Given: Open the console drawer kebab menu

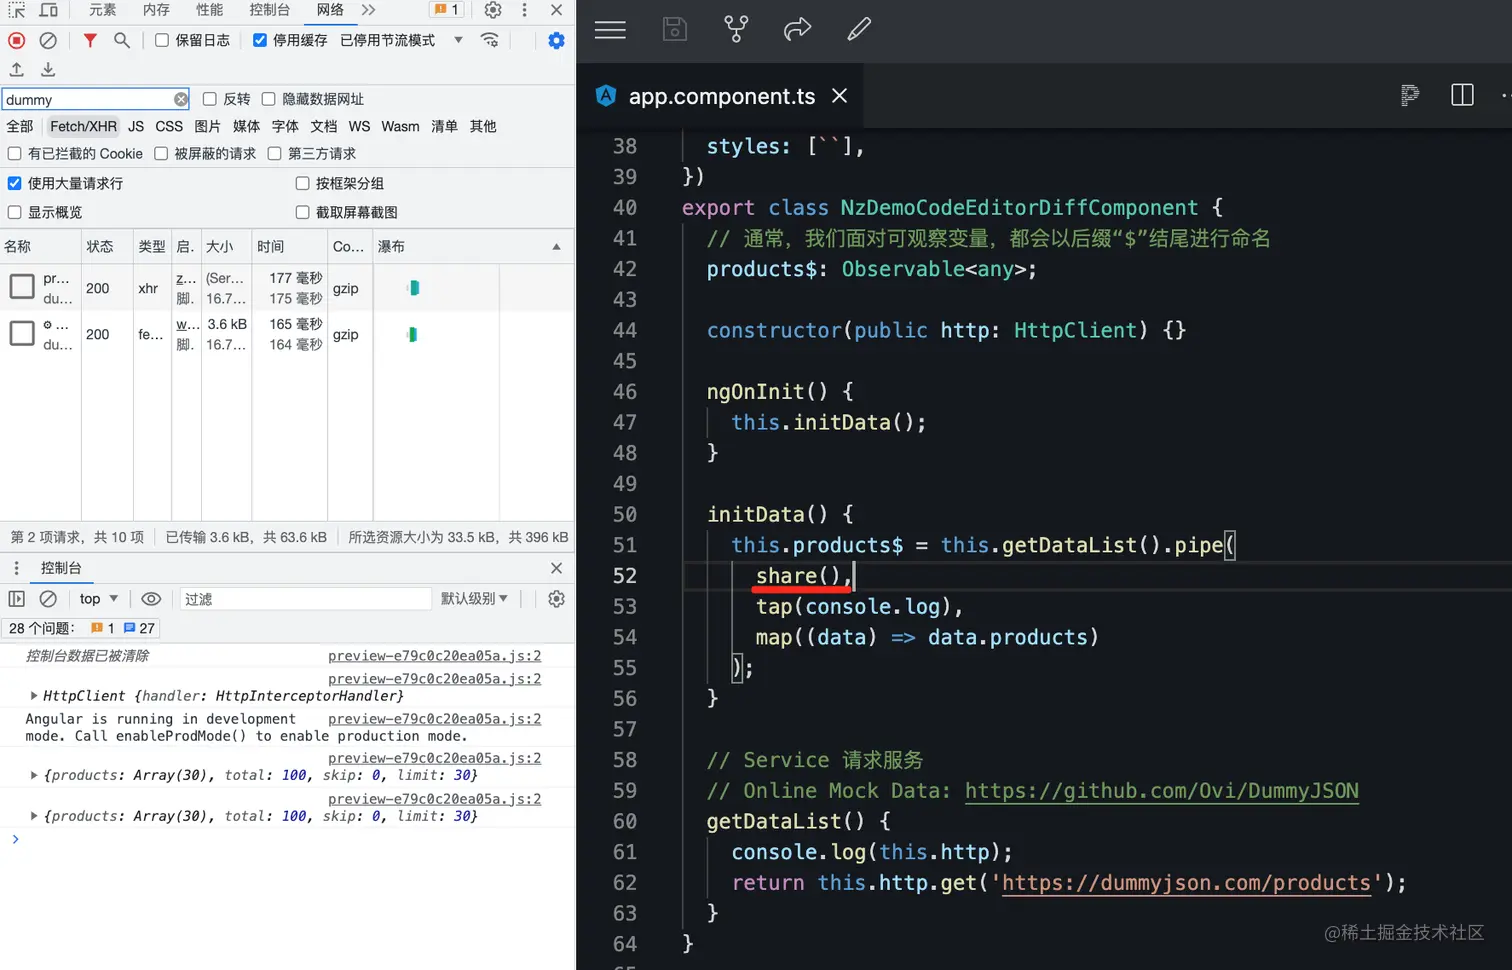Looking at the screenshot, I should pos(16,568).
